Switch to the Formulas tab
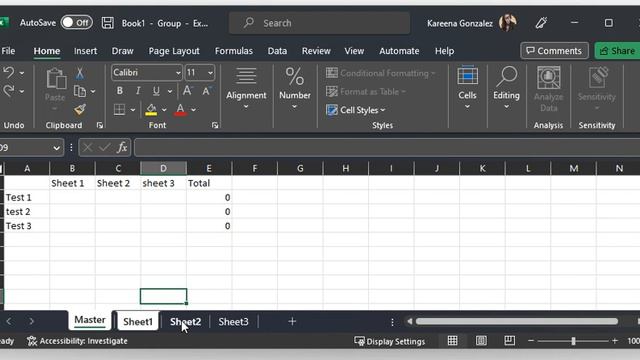This screenshot has height=360, width=640. point(234,51)
